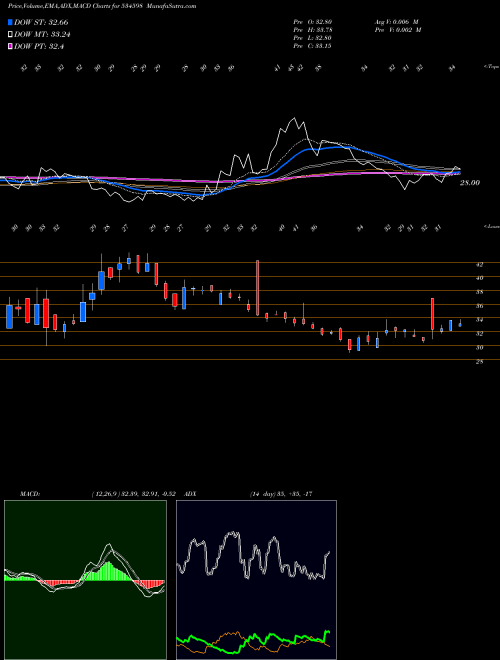Click the 34 price axis label
The height and width of the screenshot is (660, 500).
point(479,320)
